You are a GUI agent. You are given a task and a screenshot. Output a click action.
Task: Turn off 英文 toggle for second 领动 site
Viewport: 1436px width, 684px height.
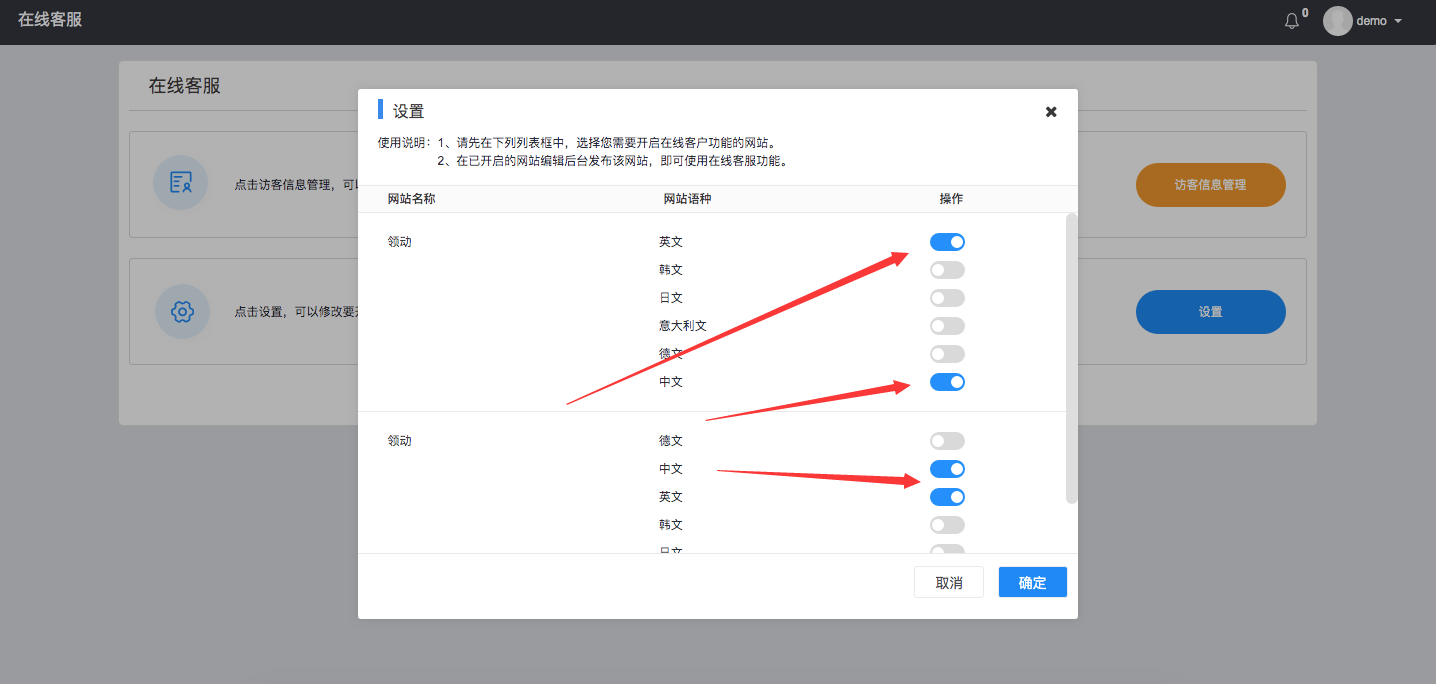pyautogui.click(x=947, y=497)
